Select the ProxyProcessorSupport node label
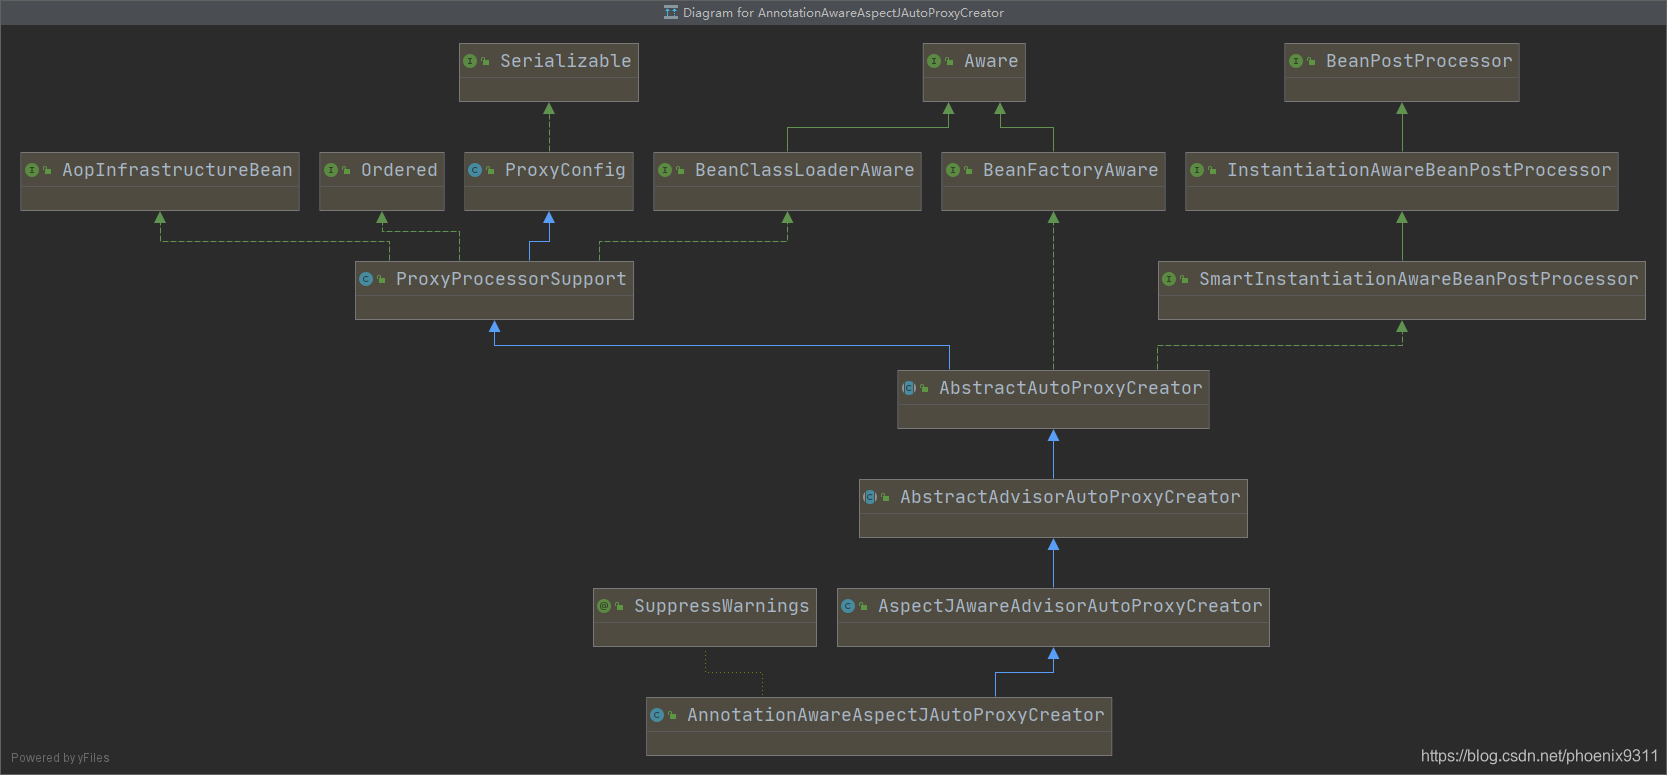The image size is (1667, 775). coord(511,279)
